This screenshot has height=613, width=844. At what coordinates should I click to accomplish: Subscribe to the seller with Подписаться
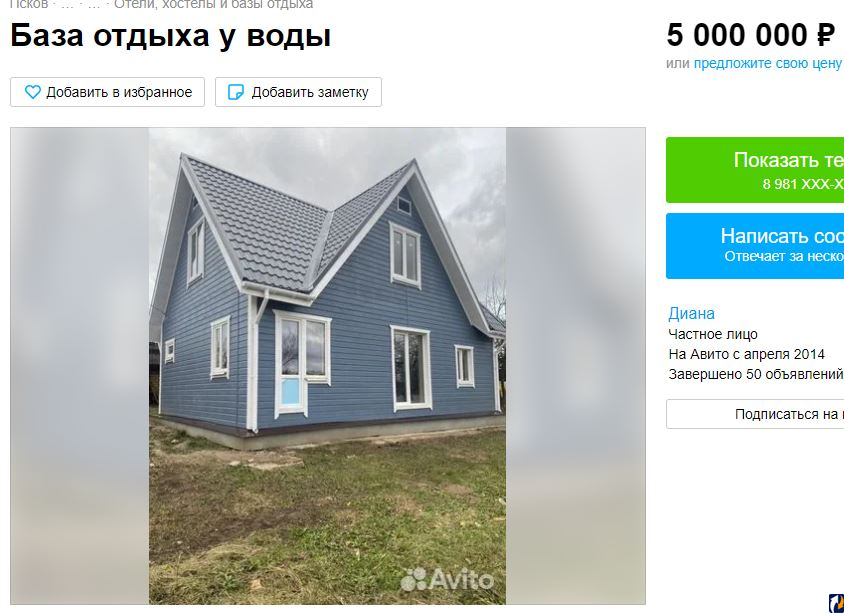coord(755,414)
